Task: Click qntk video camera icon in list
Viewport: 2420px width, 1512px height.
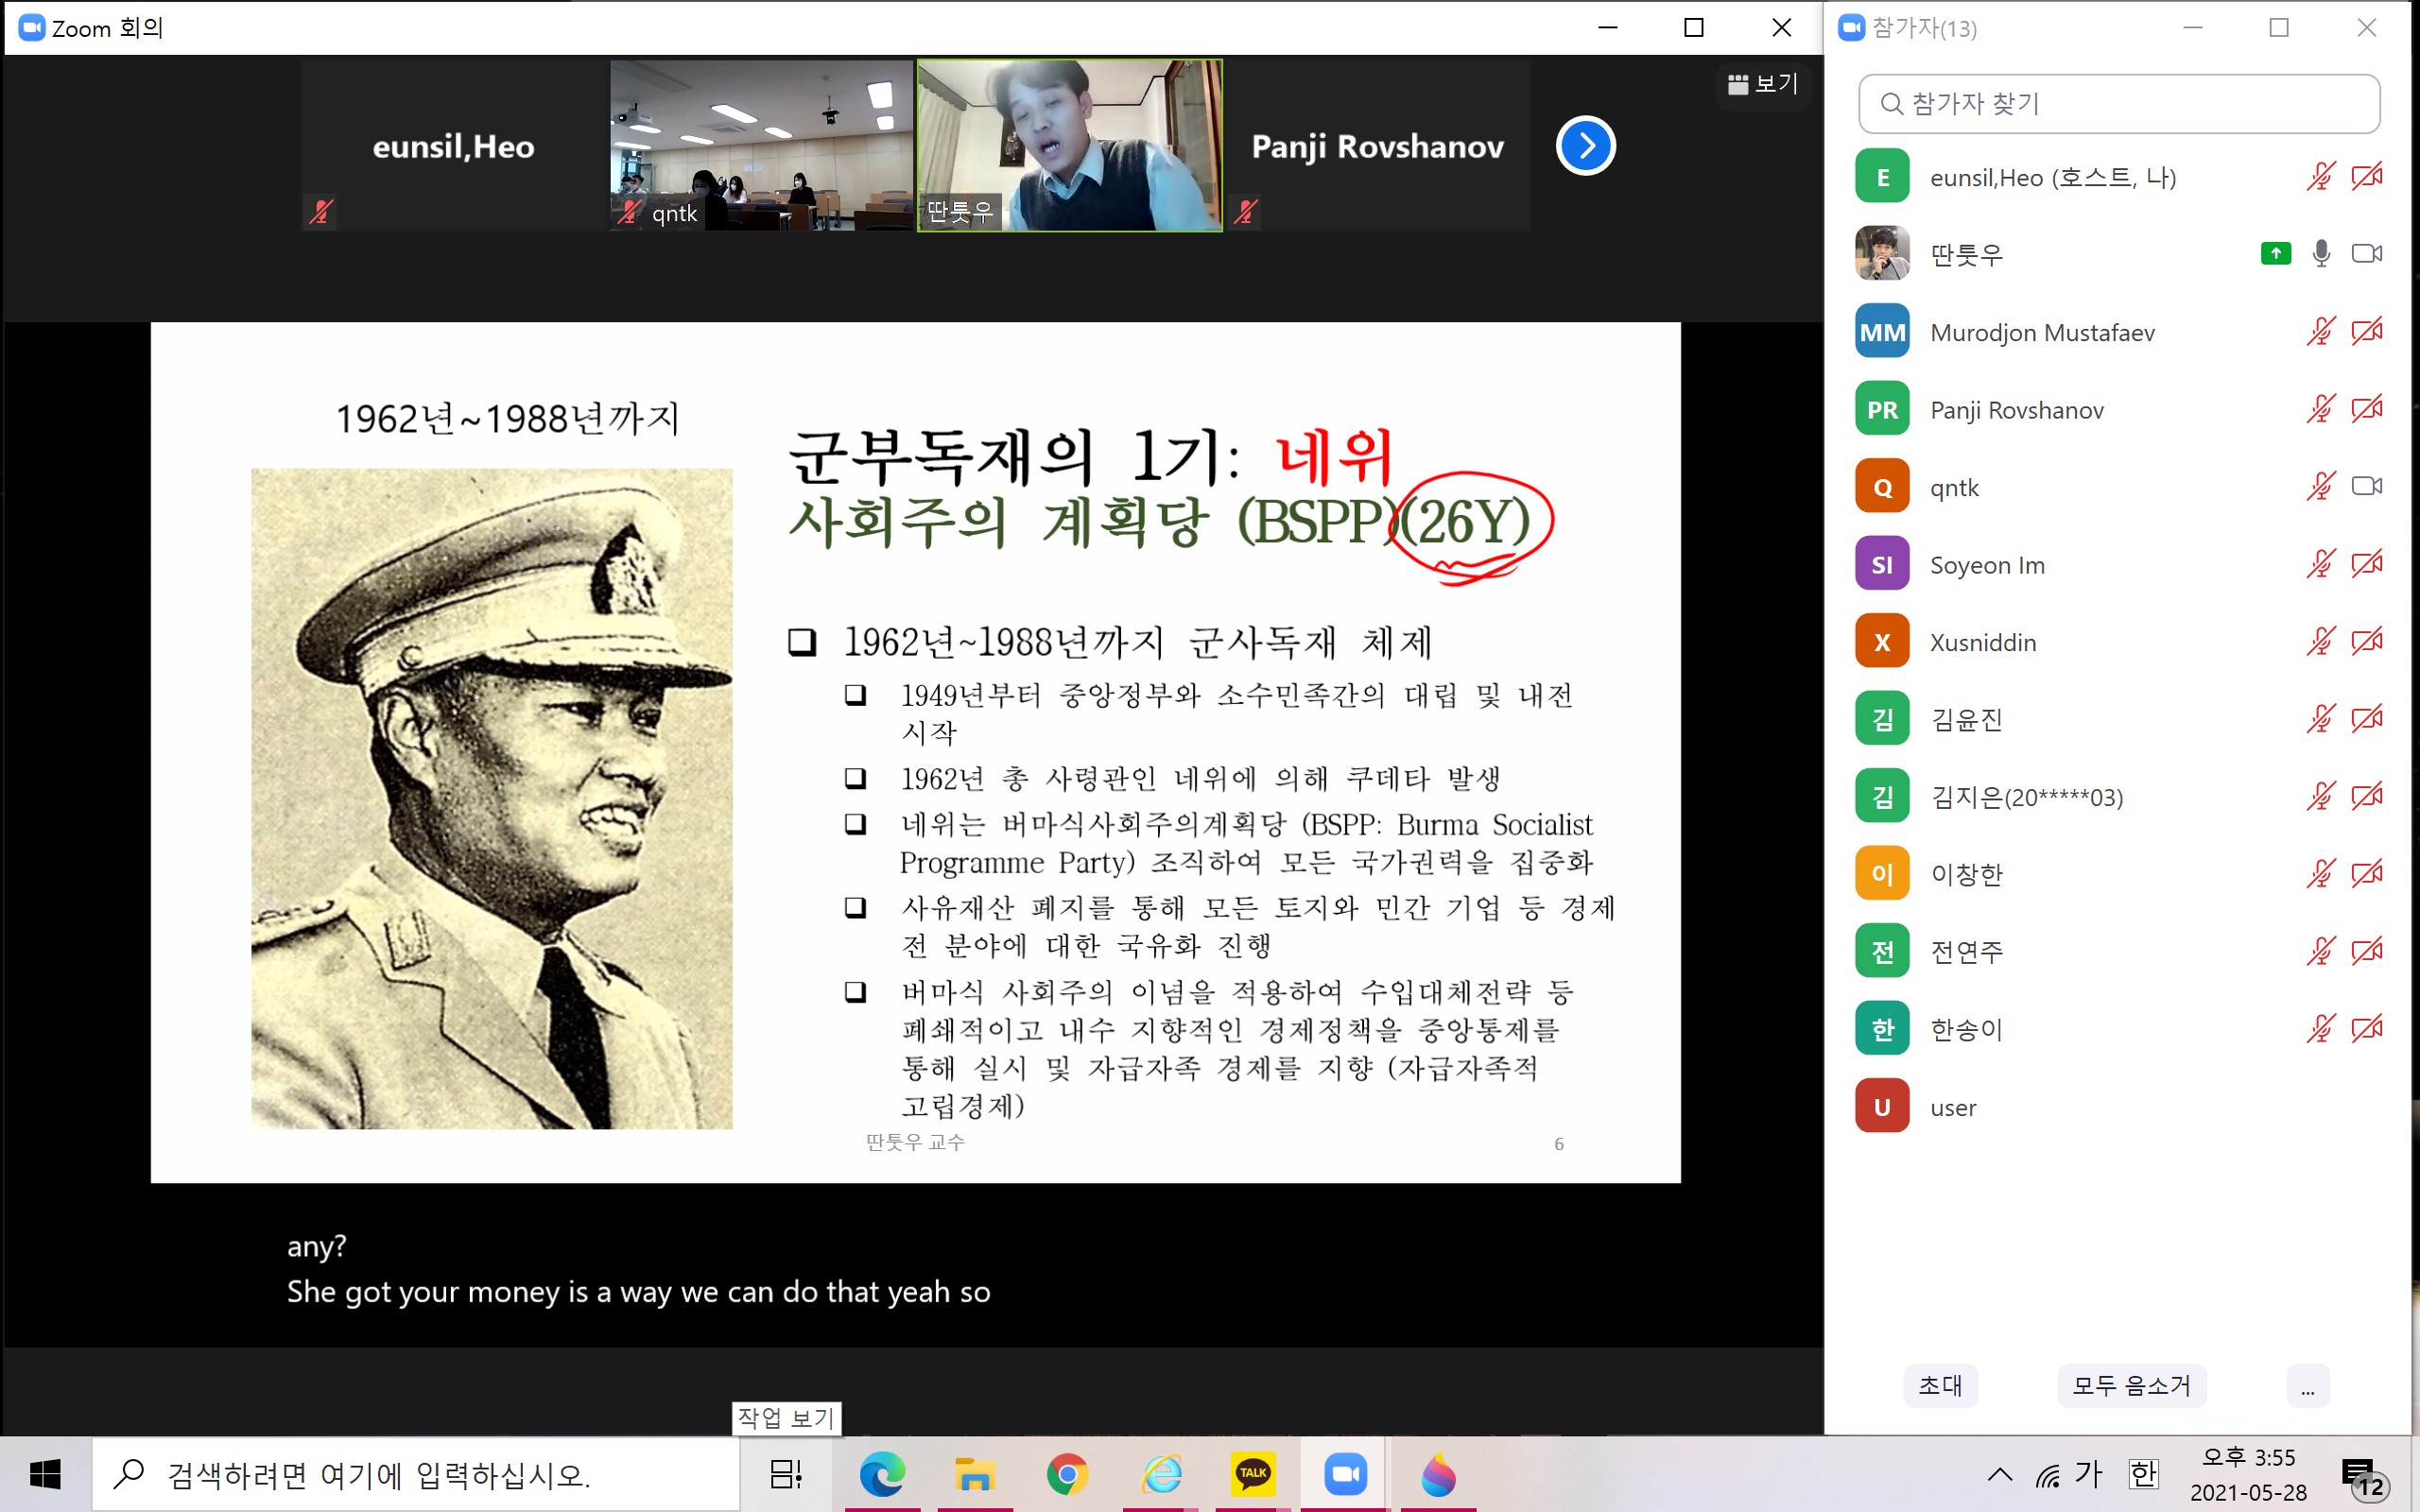Action: 2366,486
